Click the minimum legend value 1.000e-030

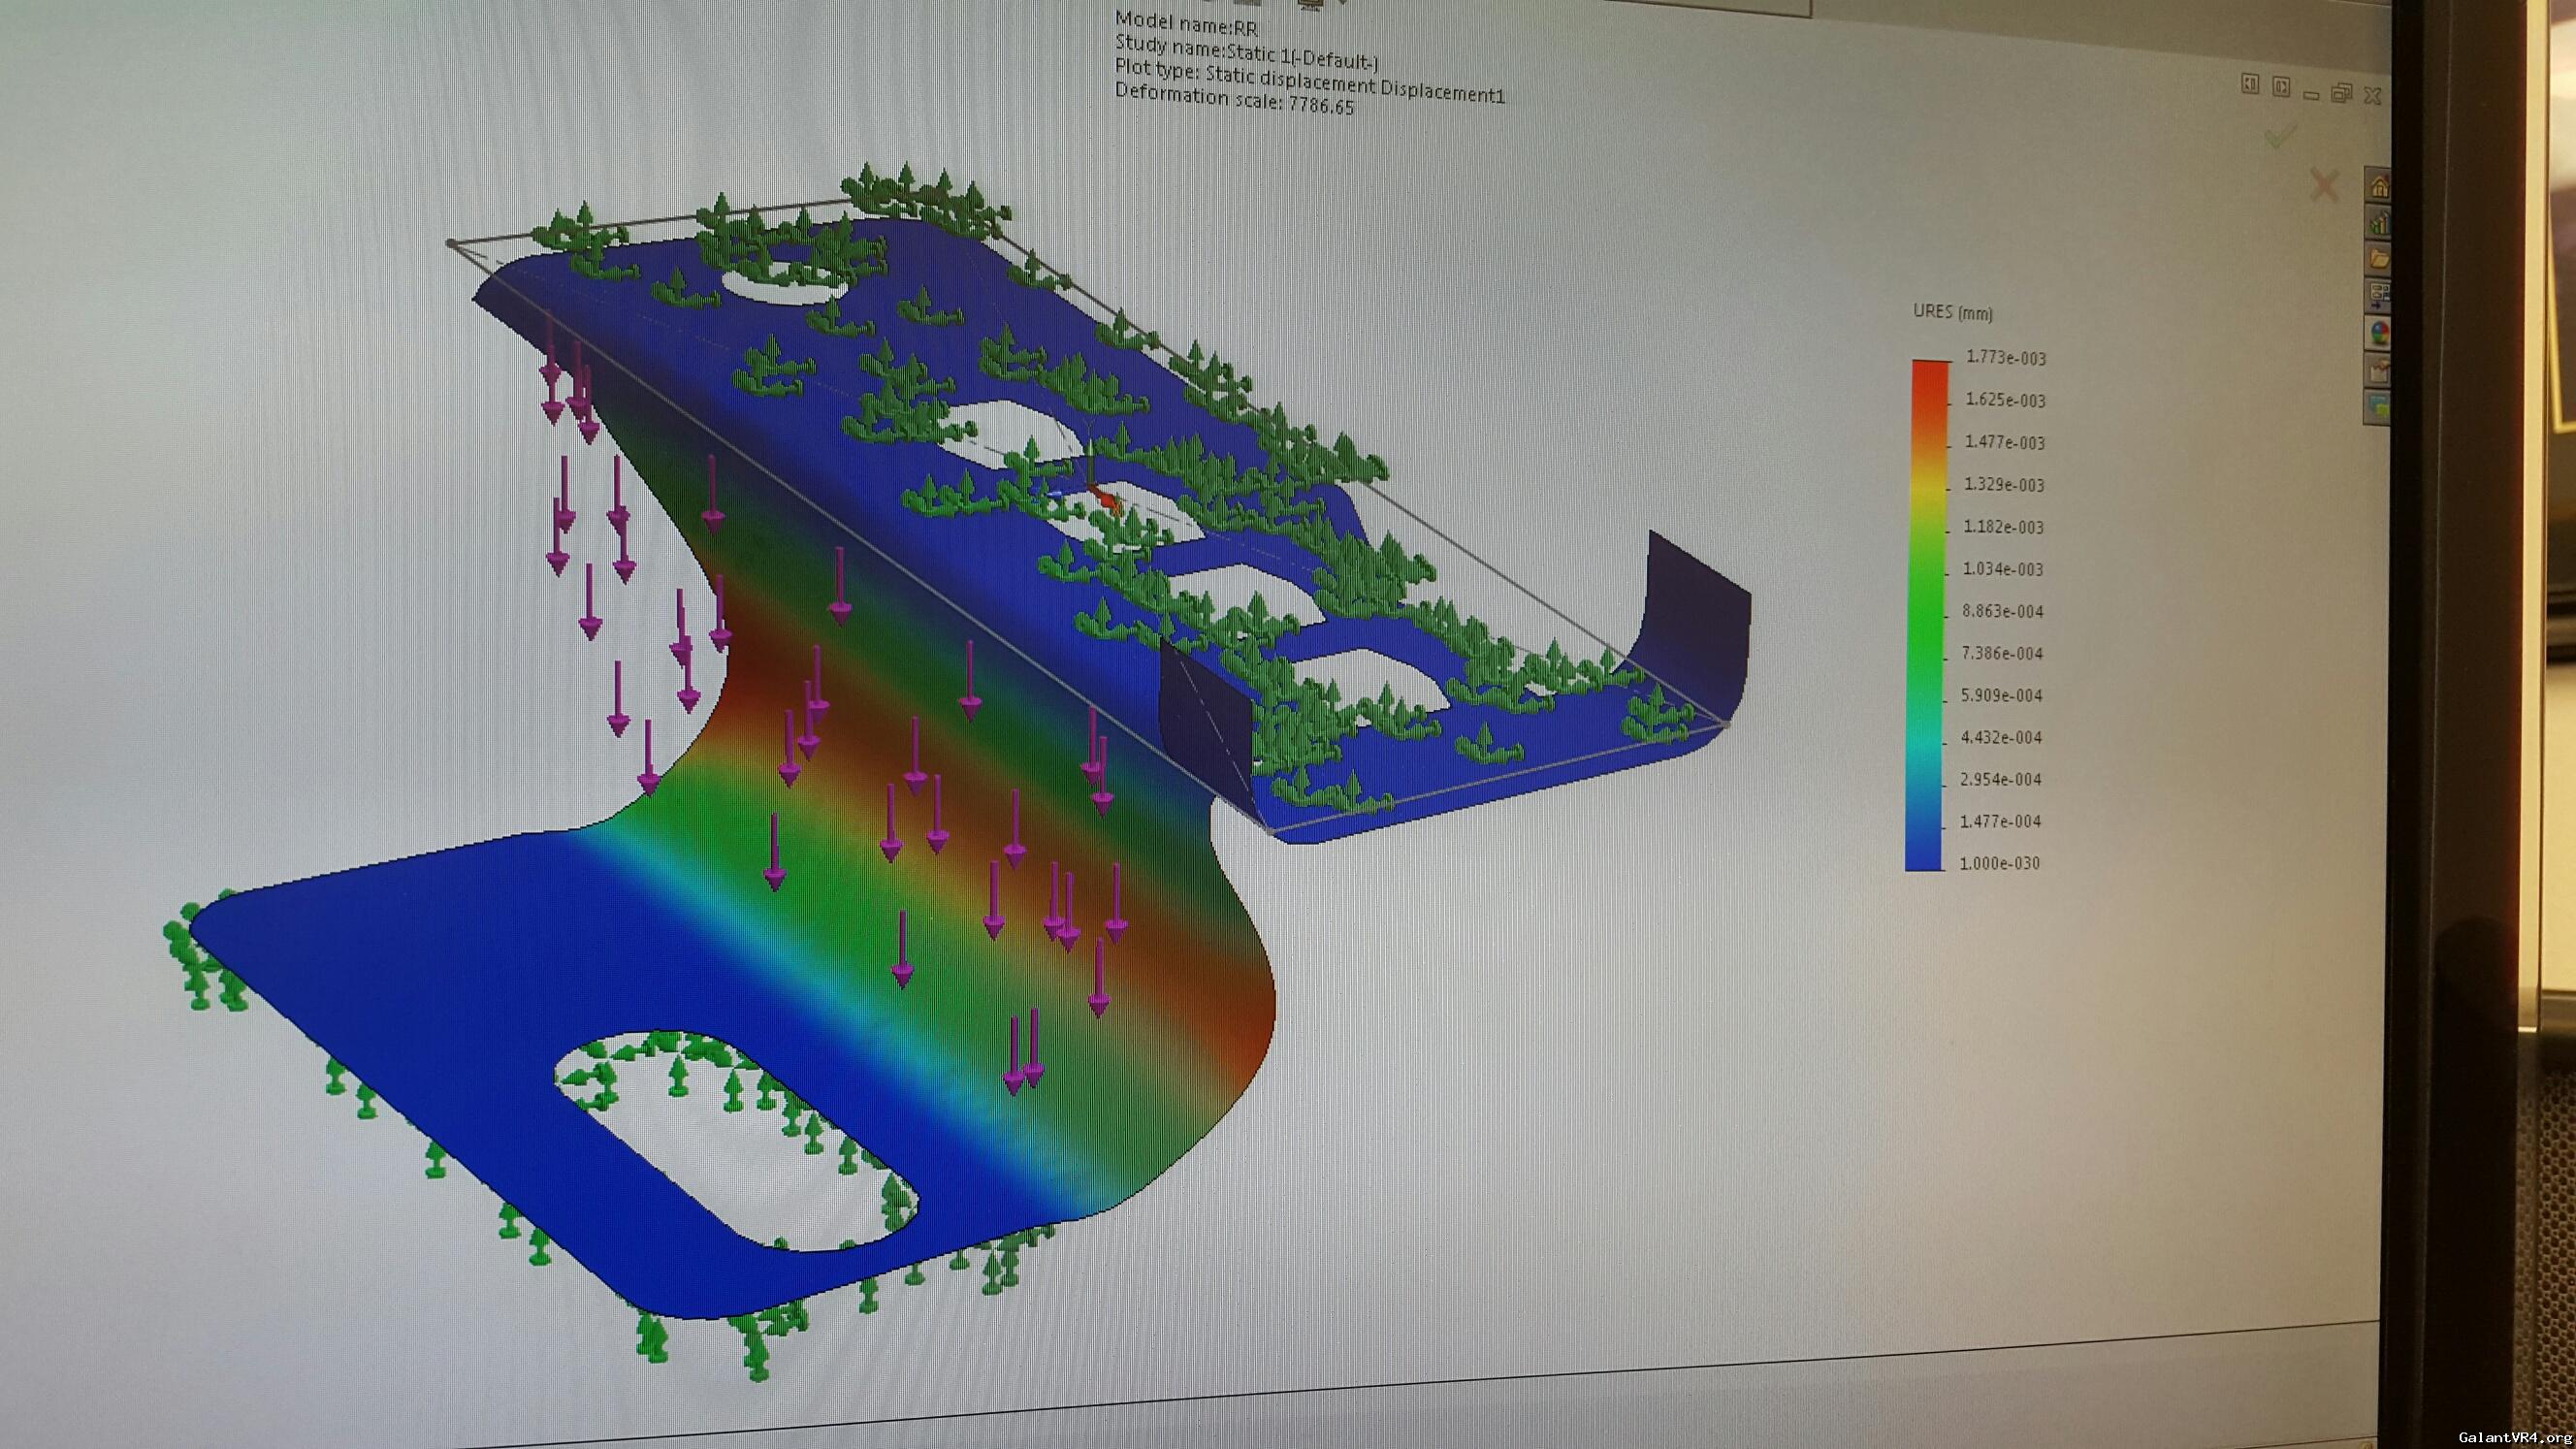point(2000,863)
